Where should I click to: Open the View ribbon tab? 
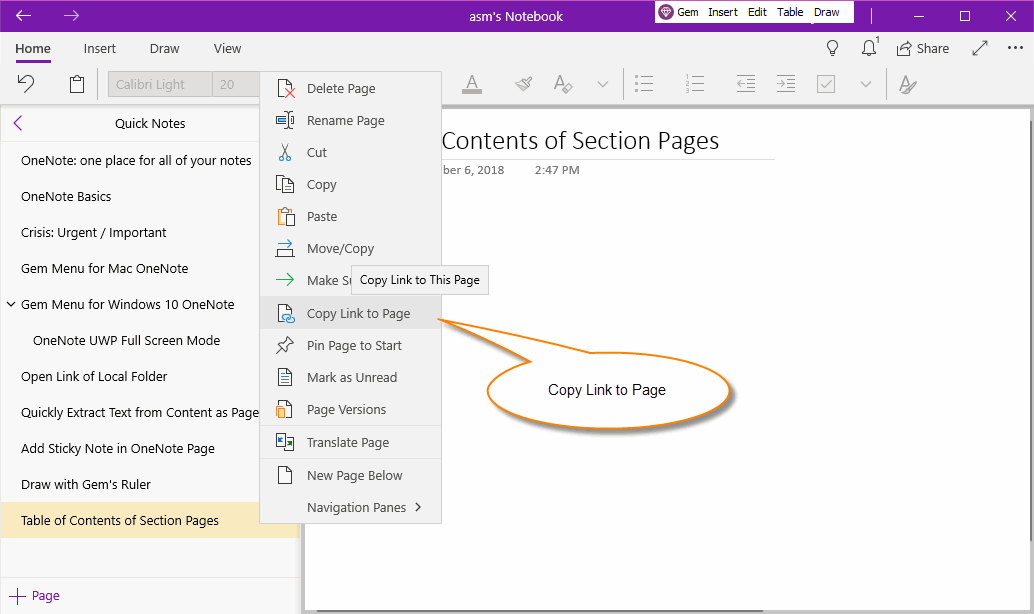click(x=228, y=49)
